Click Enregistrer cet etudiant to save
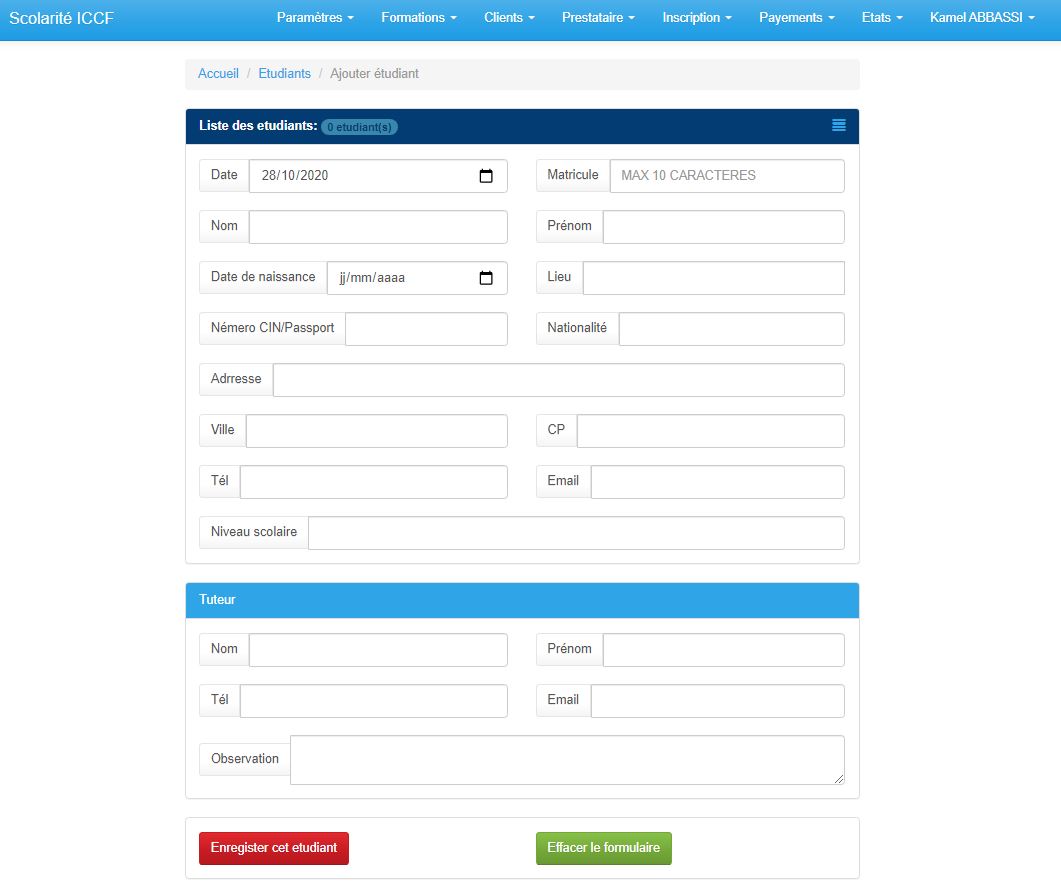Screen dimensions: 1061x894 coord(273,847)
